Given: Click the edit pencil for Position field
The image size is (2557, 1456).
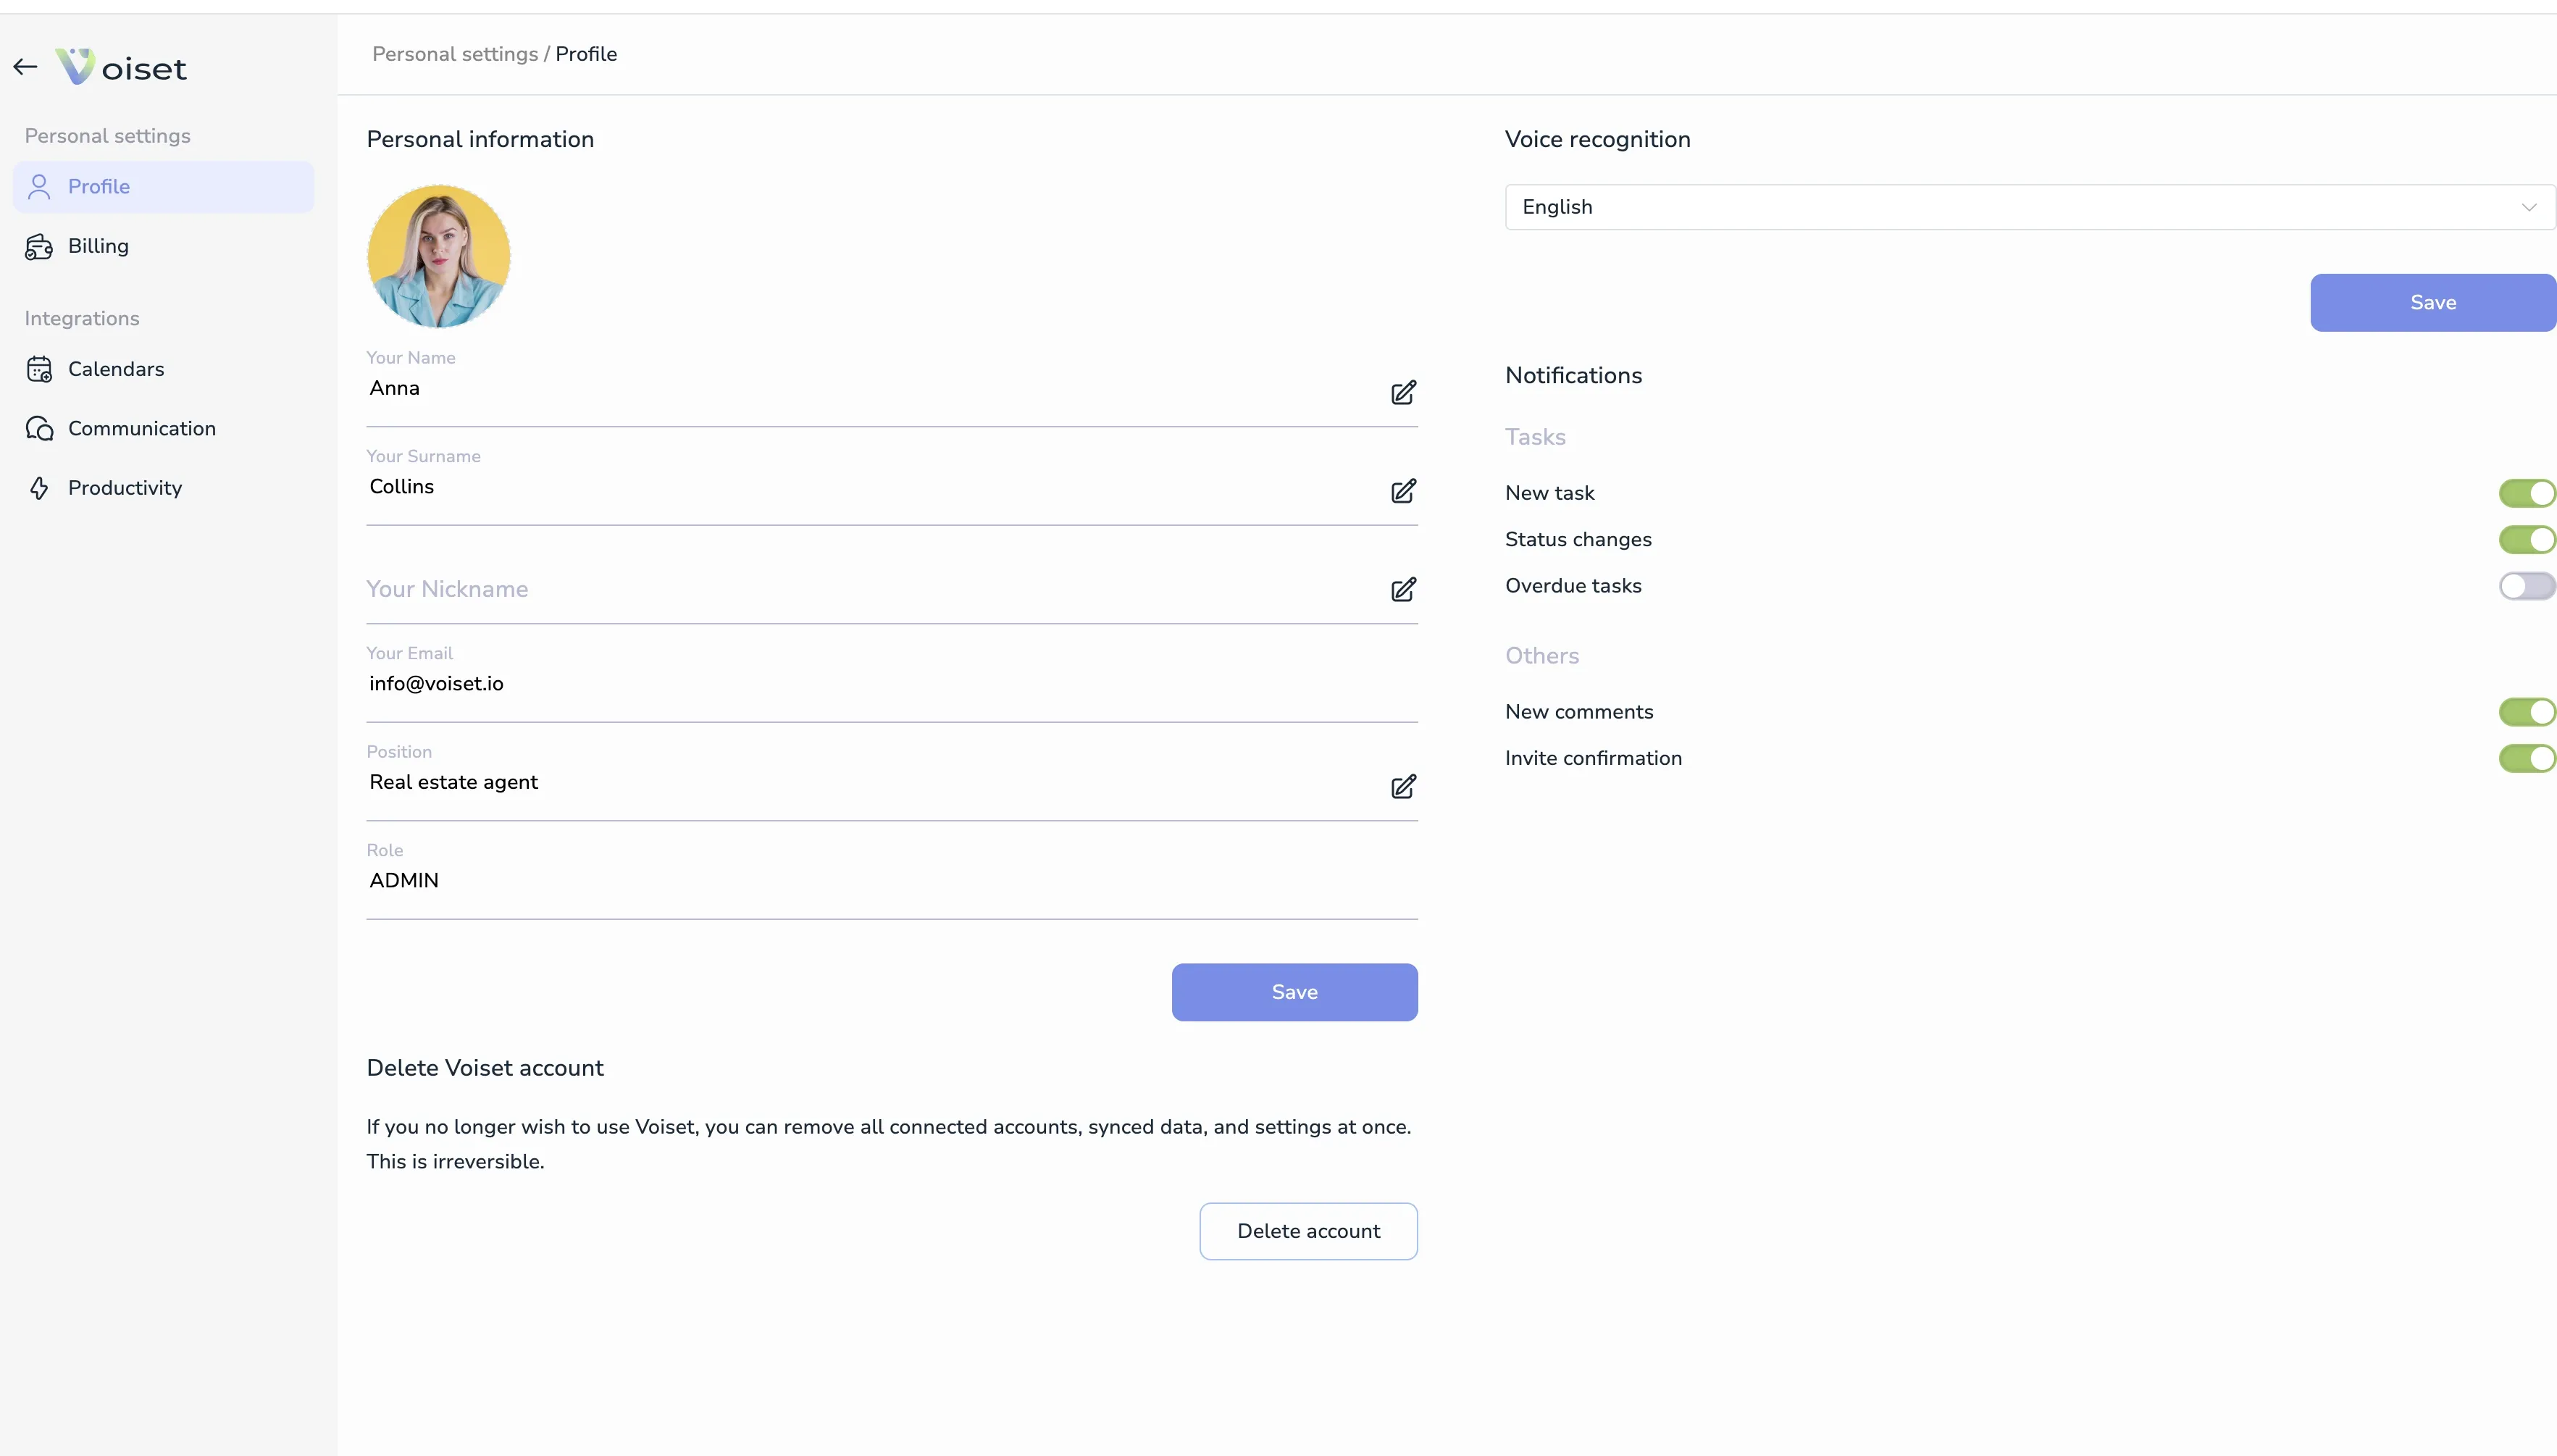Looking at the screenshot, I should coord(1403,787).
